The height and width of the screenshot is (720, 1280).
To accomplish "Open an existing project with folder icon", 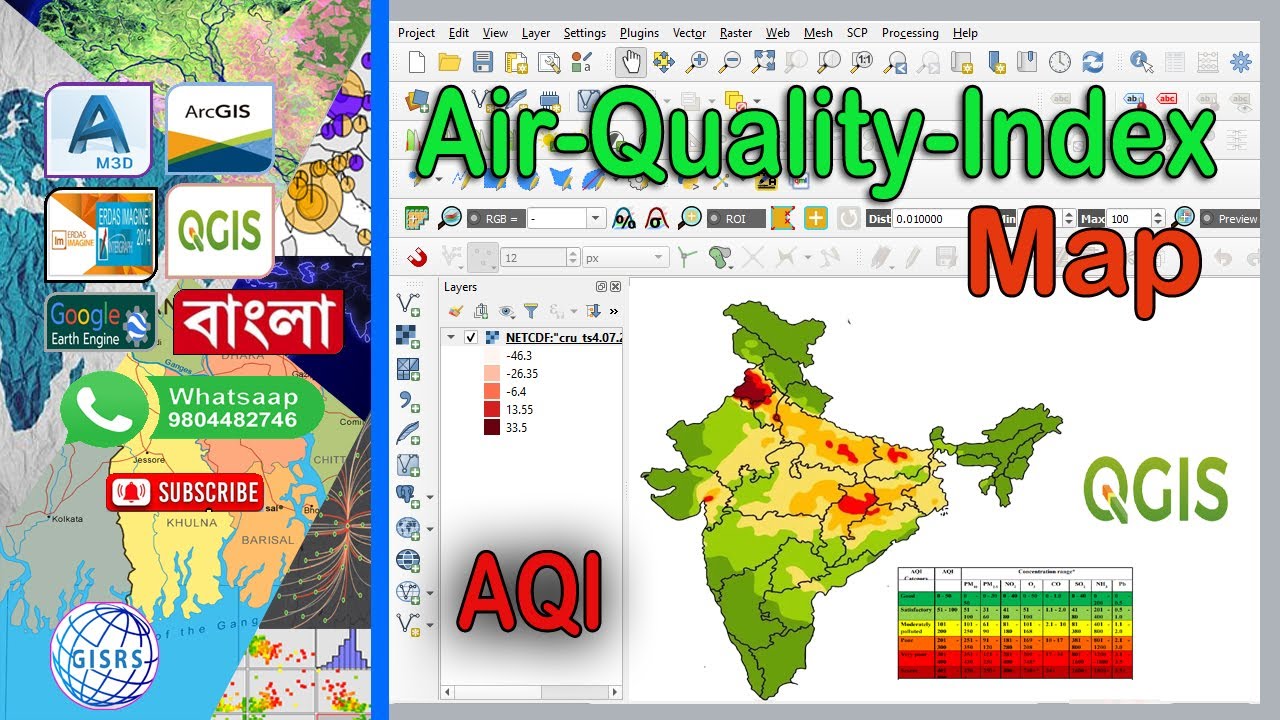I will click(x=449, y=62).
